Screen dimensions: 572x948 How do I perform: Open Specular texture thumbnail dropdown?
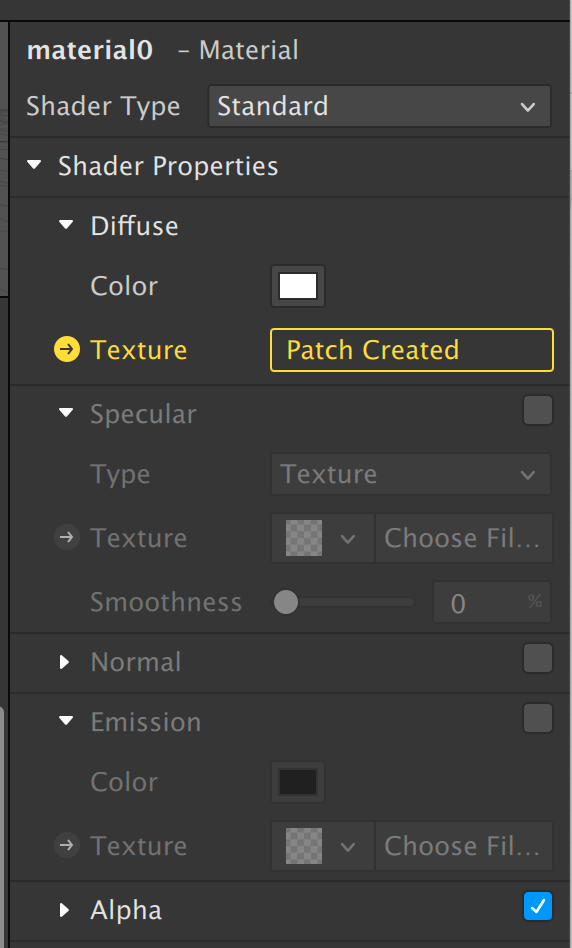point(323,538)
